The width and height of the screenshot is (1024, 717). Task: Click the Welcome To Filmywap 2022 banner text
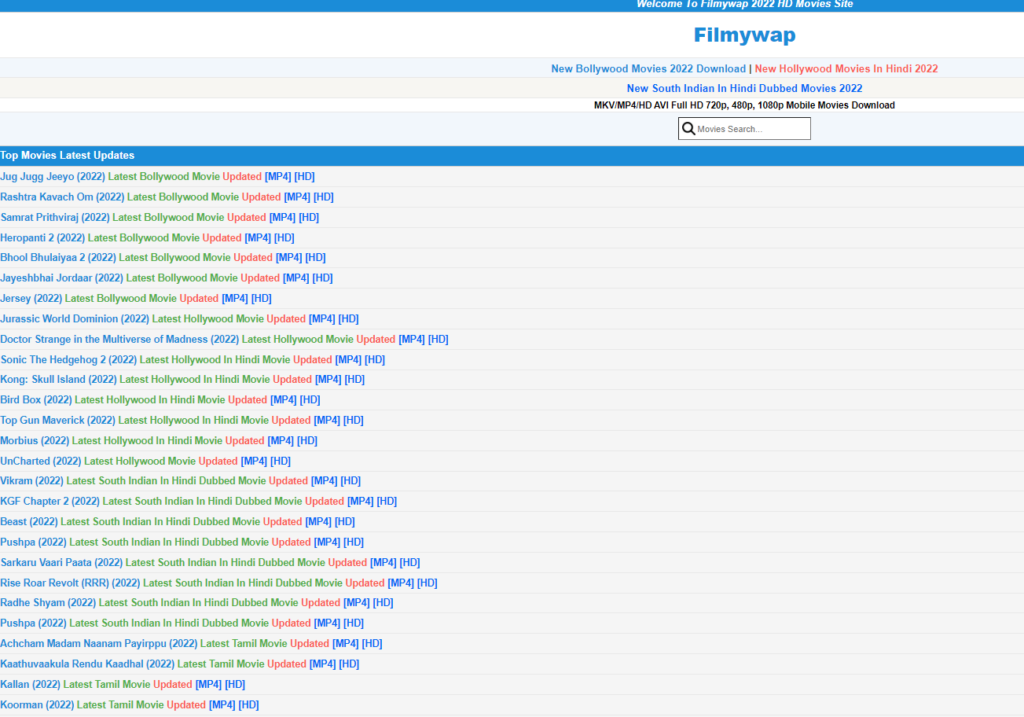click(744, 4)
